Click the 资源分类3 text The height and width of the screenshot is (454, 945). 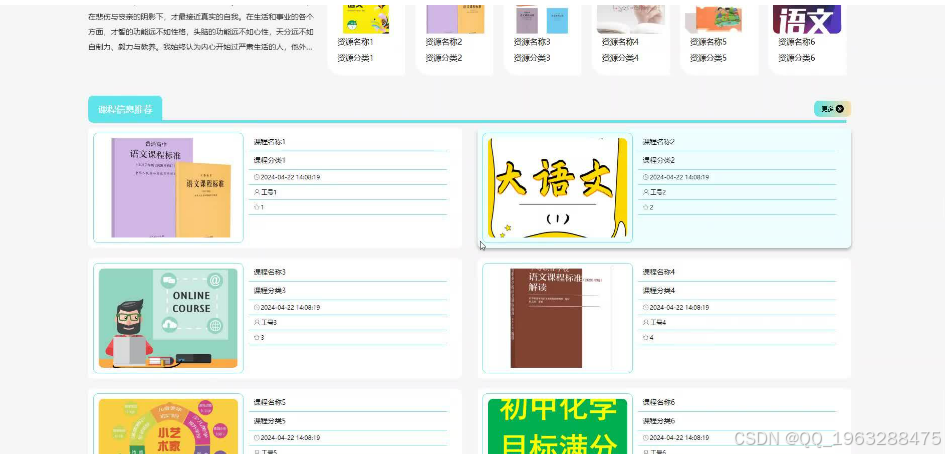[x=532, y=58]
